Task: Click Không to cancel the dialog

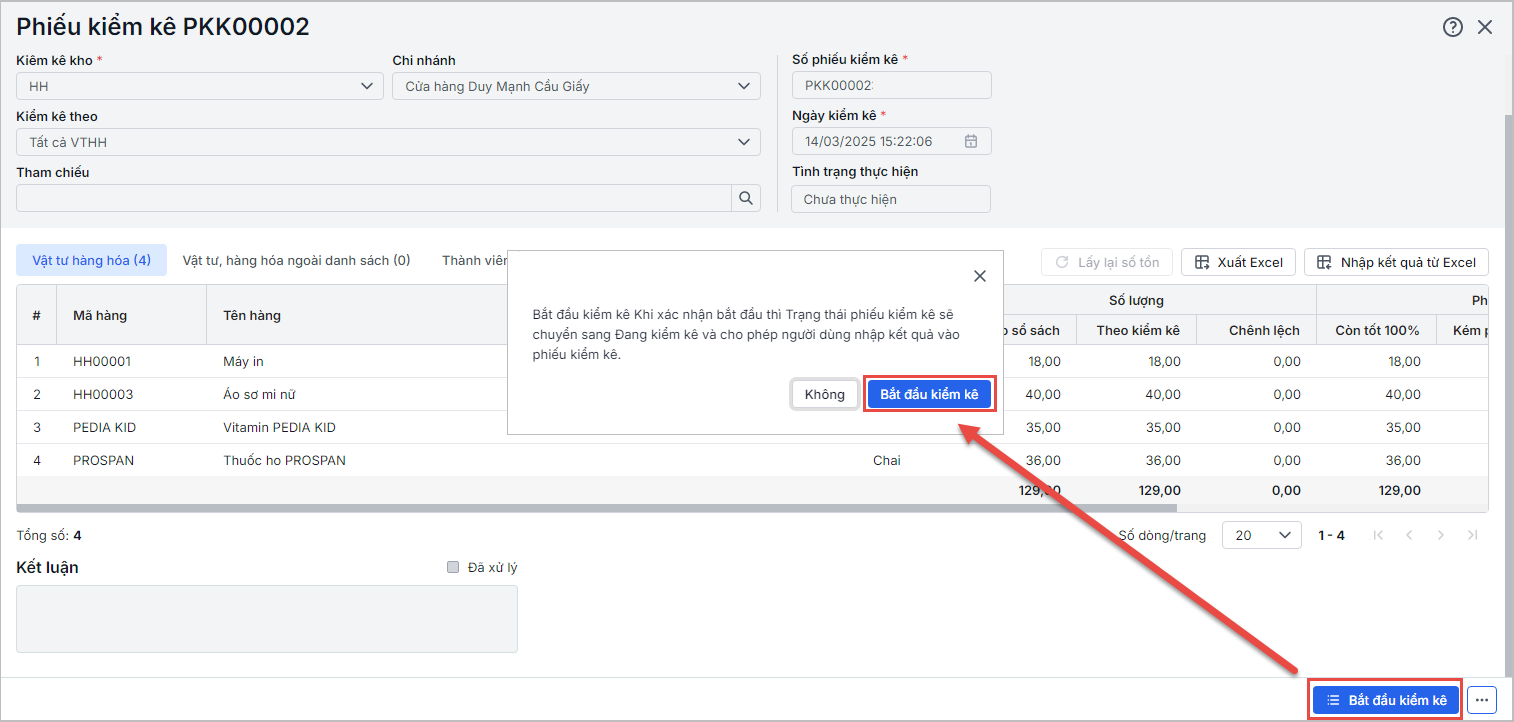Action: [824, 394]
